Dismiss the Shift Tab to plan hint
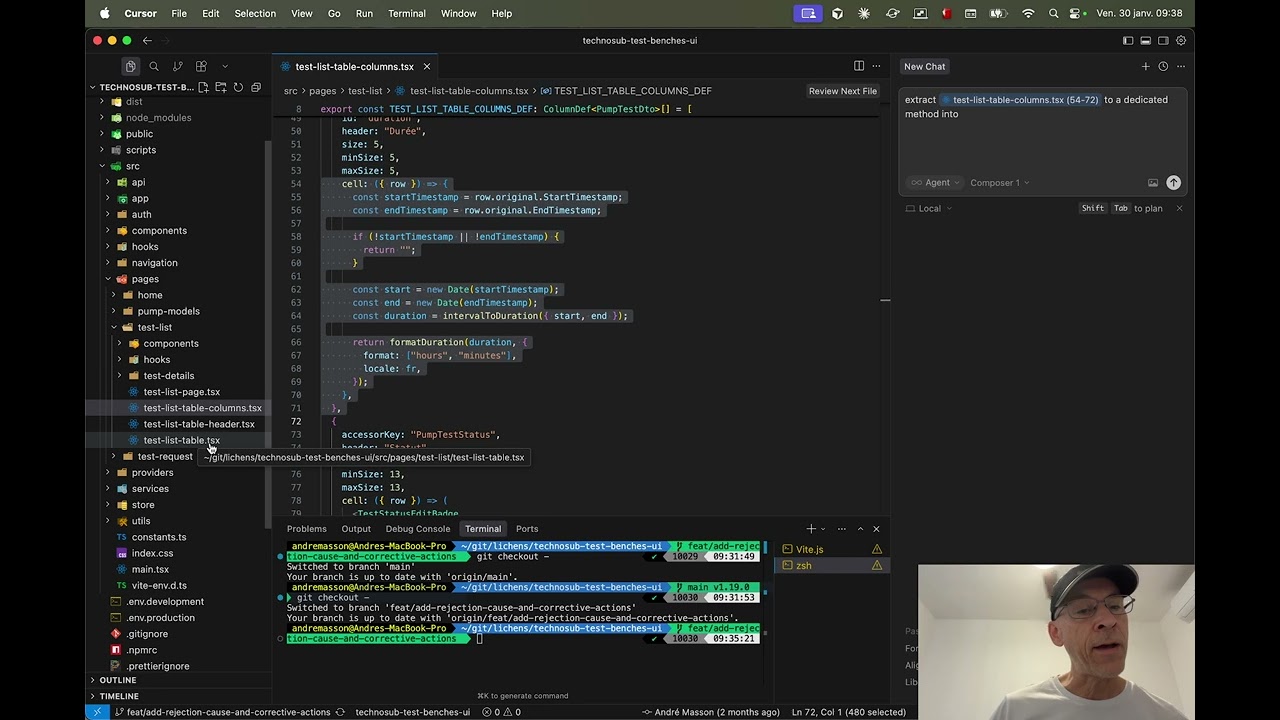This screenshot has height=720, width=1280. pos(1179,208)
